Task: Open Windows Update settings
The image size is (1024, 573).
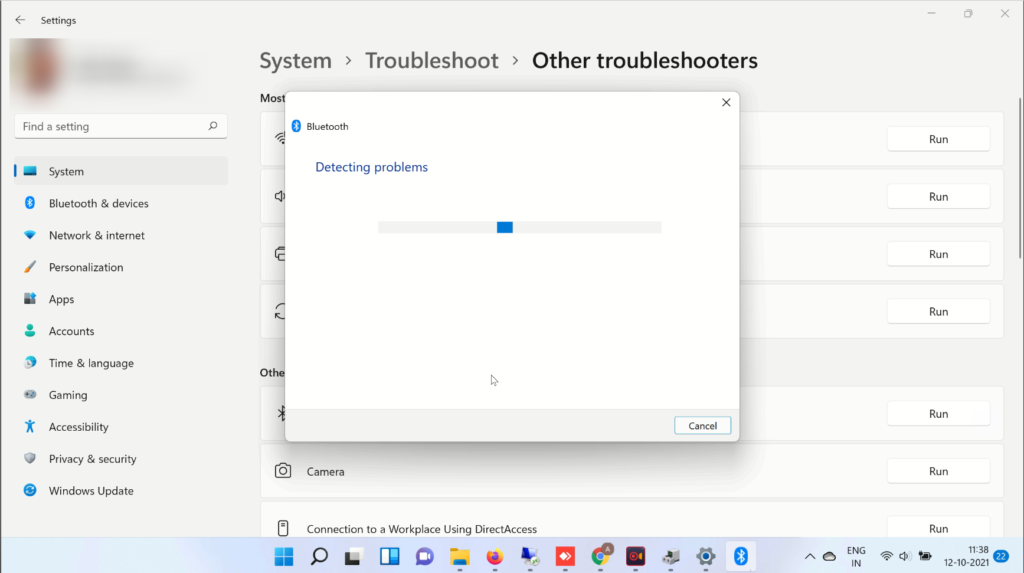Action: [121, 491]
